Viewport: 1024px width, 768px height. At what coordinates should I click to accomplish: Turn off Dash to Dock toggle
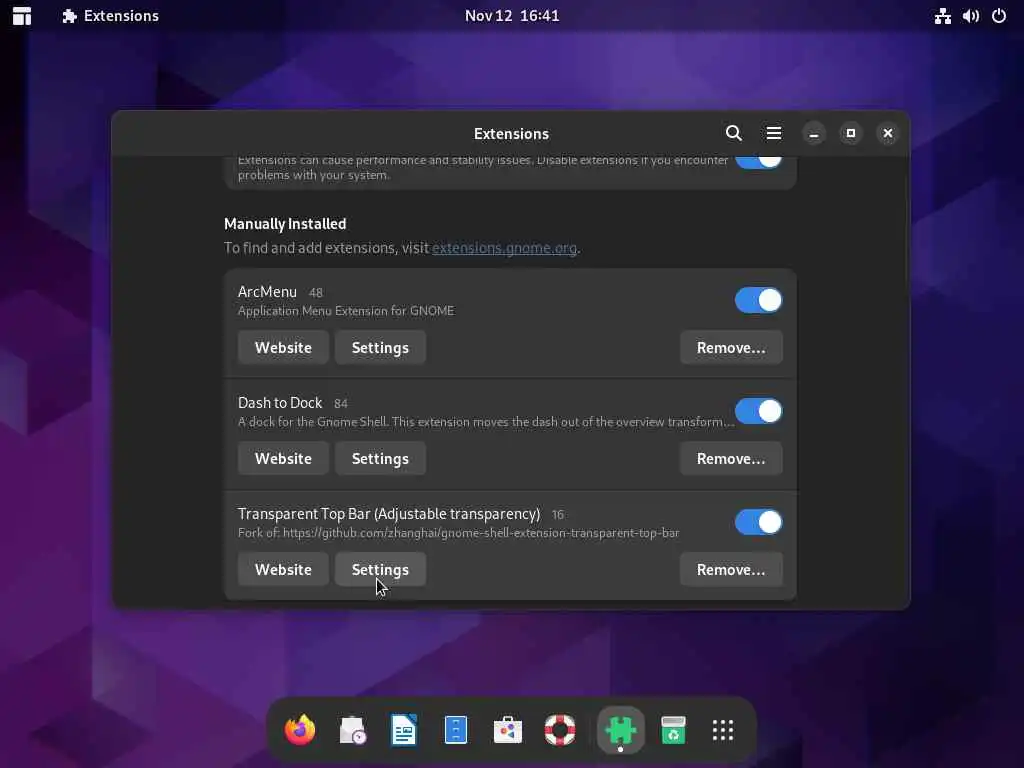(x=758, y=411)
